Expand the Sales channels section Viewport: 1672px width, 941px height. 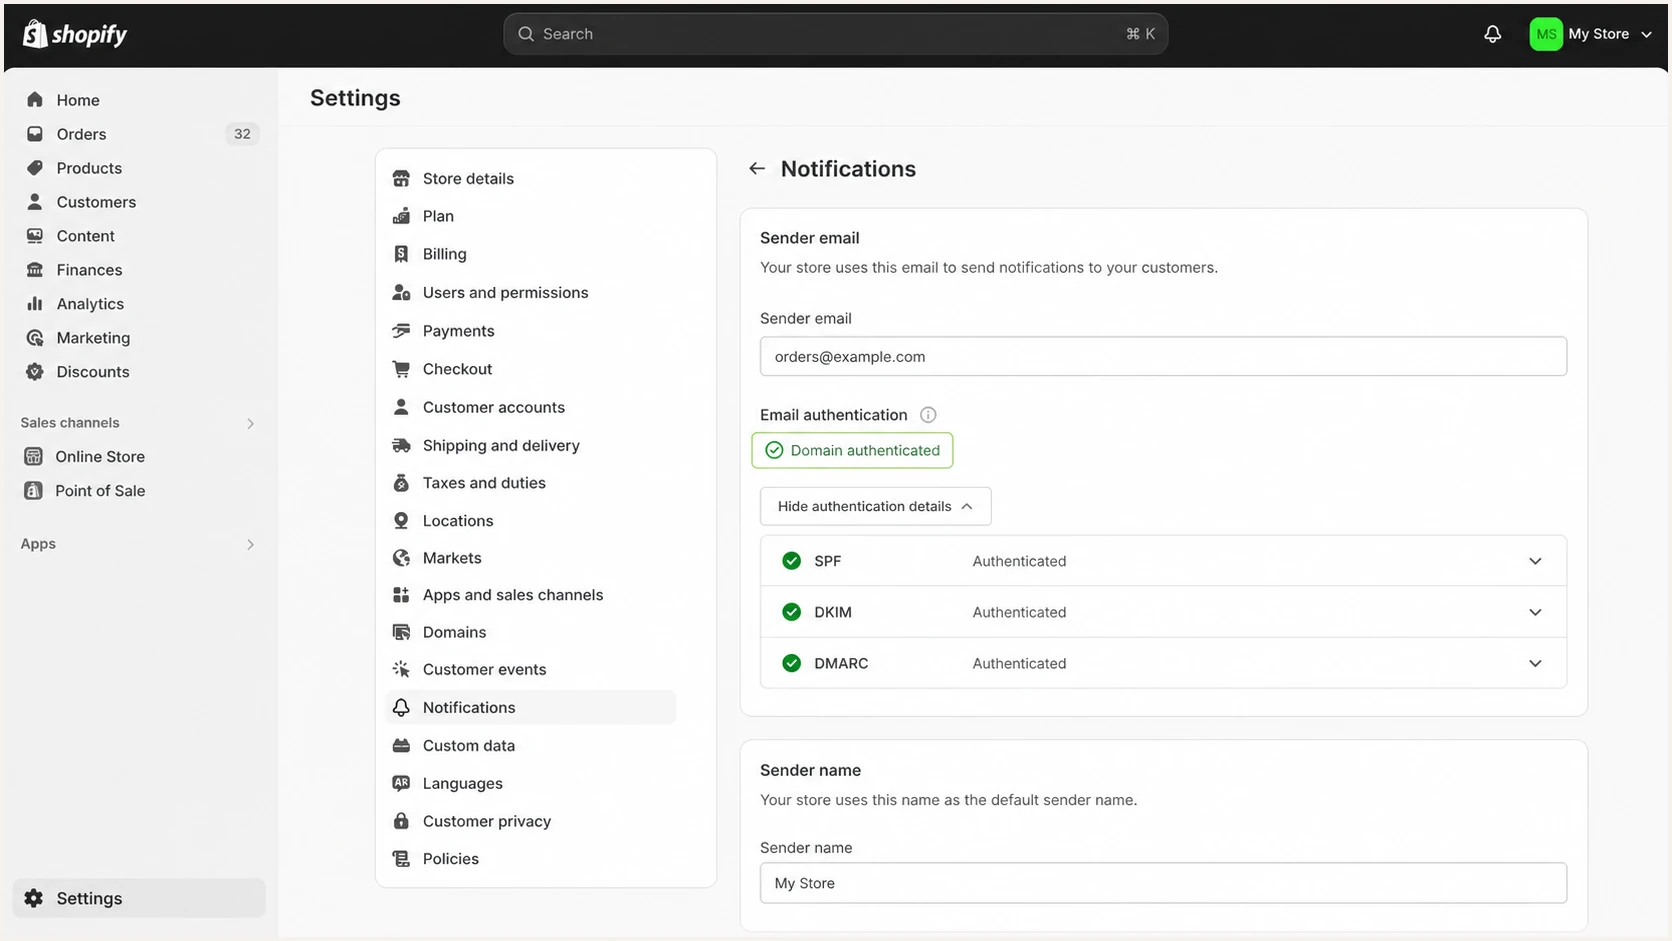click(x=251, y=424)
